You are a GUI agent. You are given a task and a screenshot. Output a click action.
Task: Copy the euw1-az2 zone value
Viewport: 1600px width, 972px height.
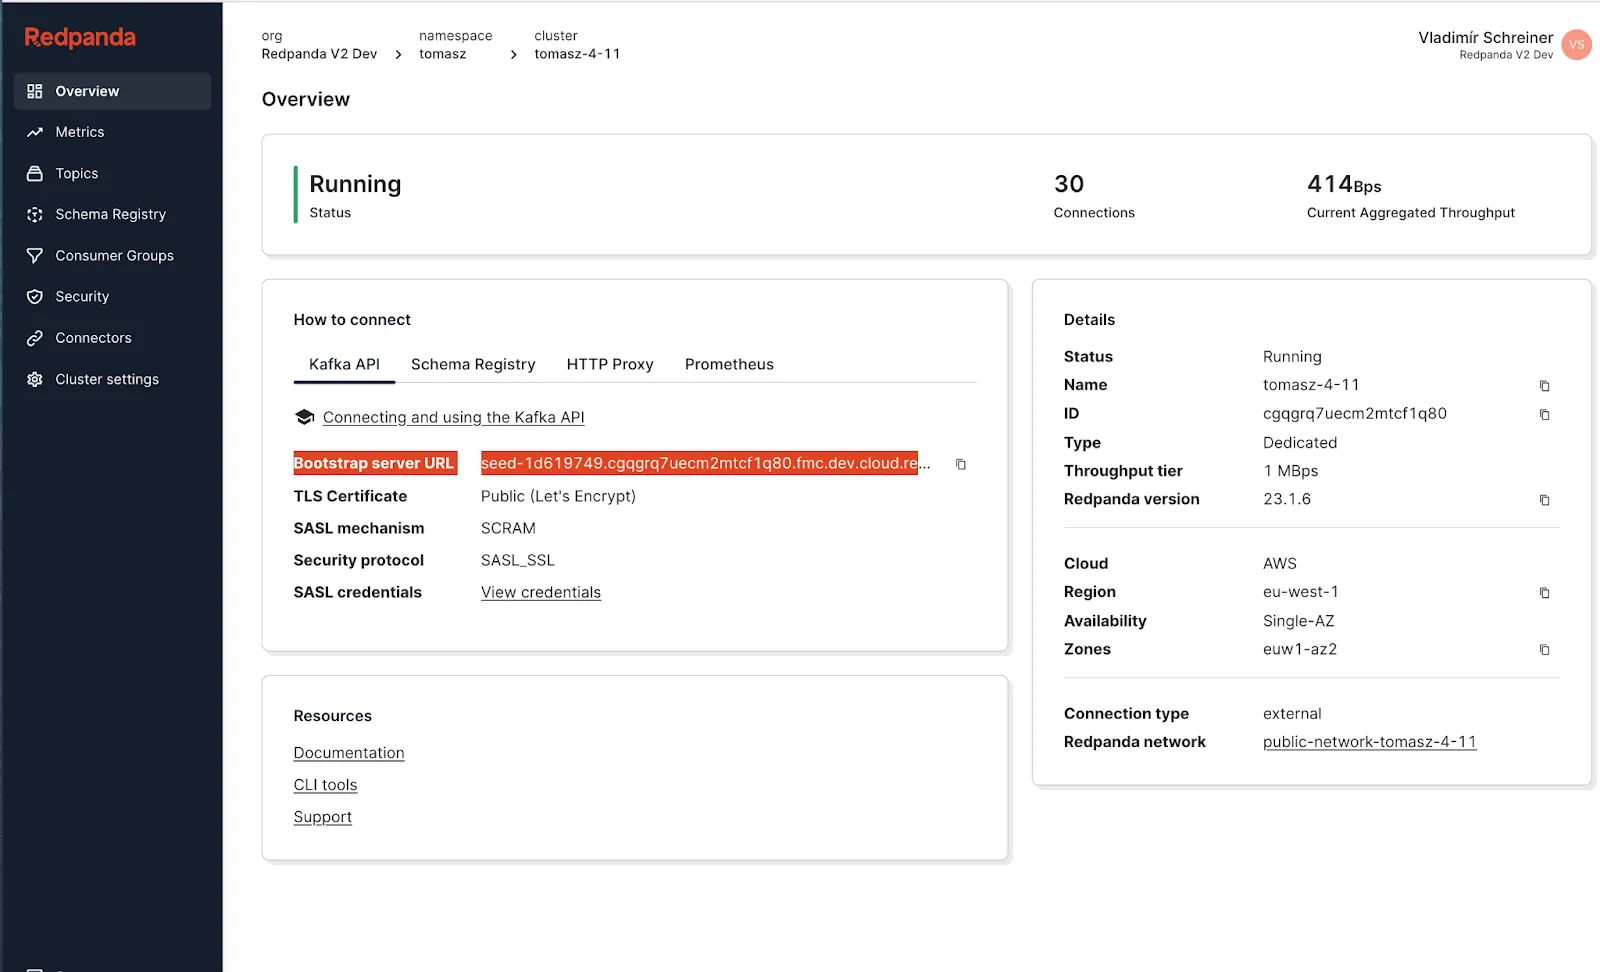pos(1545,650)
